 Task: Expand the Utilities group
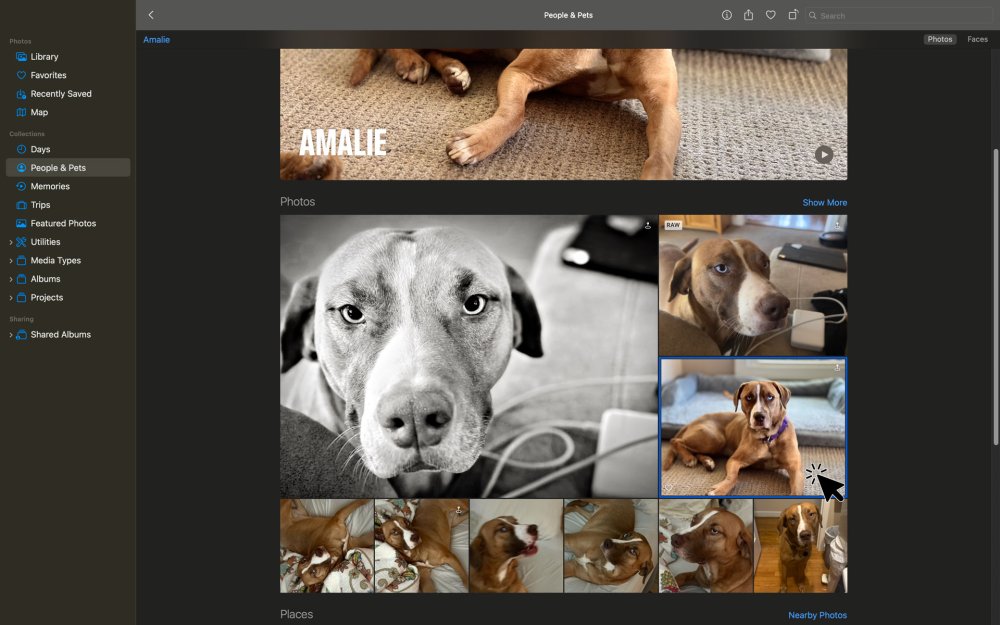pyautogui.click(x=11, y=242)
